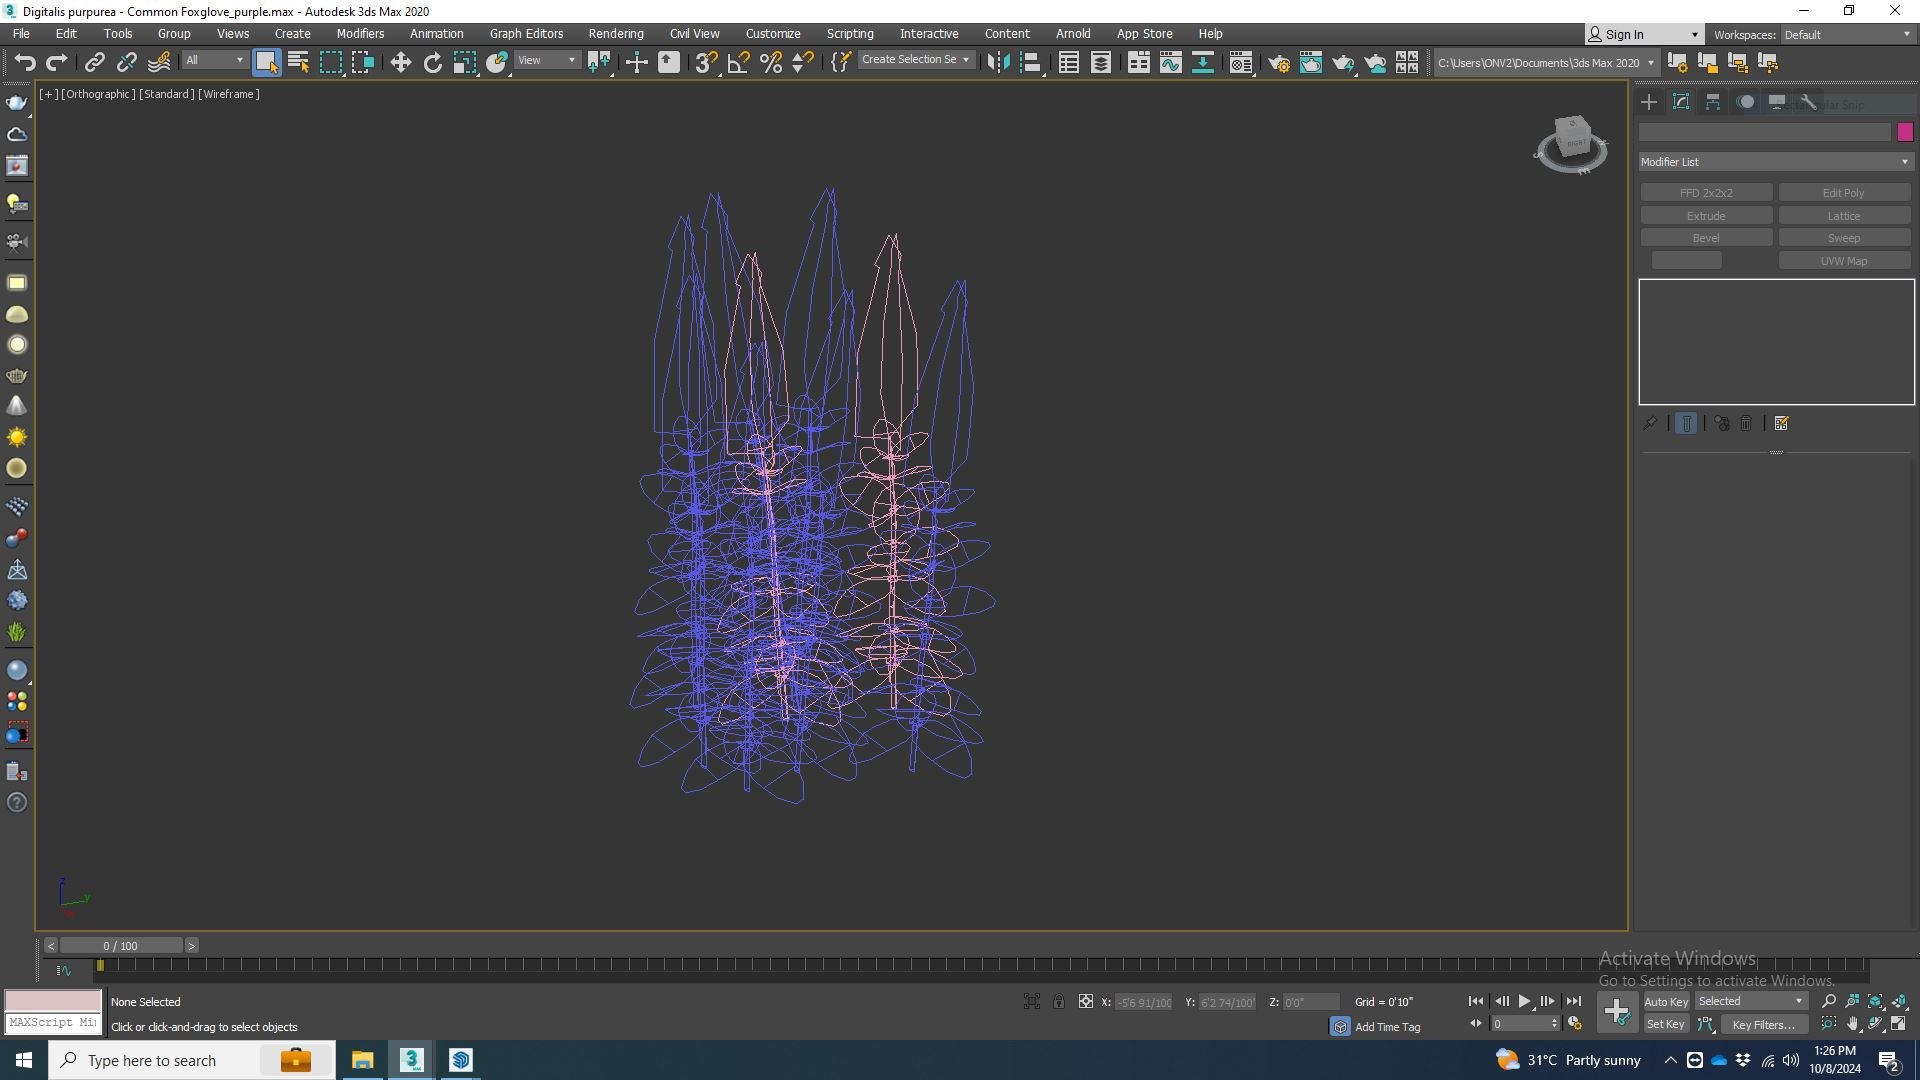This screenshot has width=1920, height=1080.
Task: Toggle Window/Crossing selection mode
Action: 362,62
